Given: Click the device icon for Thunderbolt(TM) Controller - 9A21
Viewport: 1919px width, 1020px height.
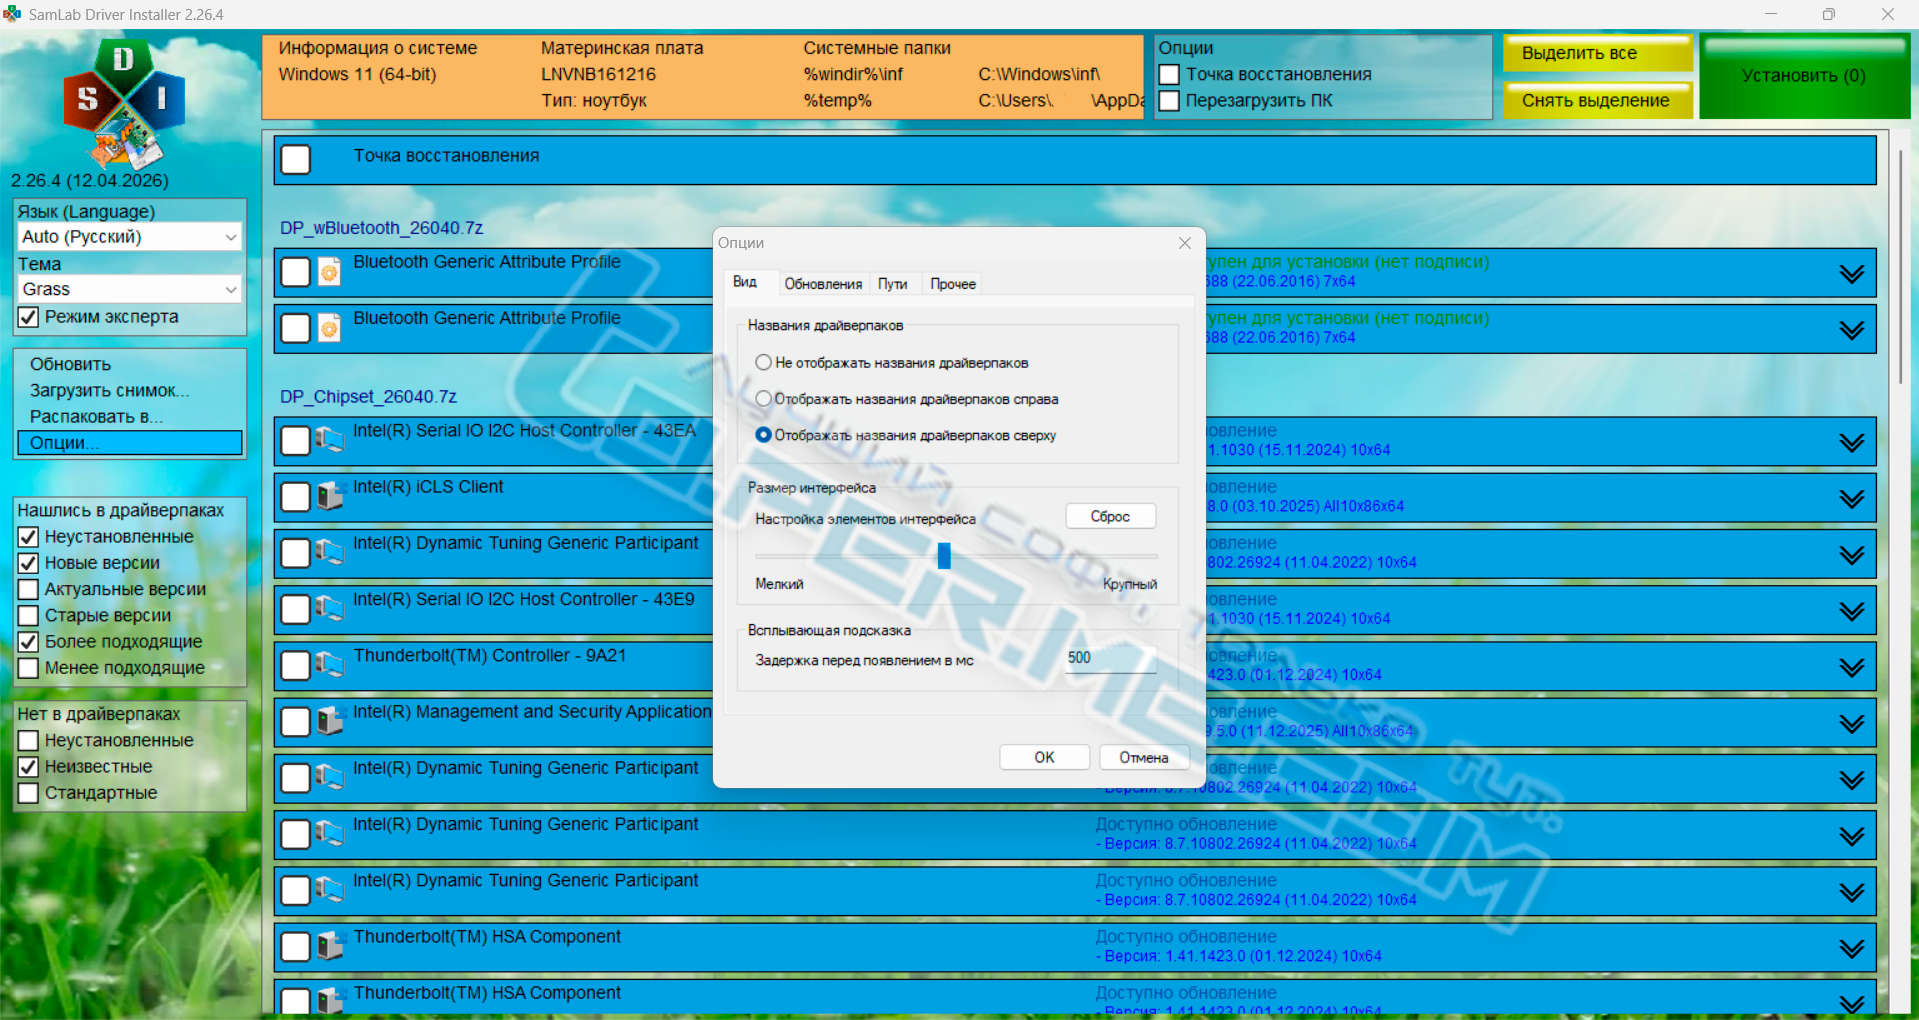Looking at the screenshot, I should point(330,664).
